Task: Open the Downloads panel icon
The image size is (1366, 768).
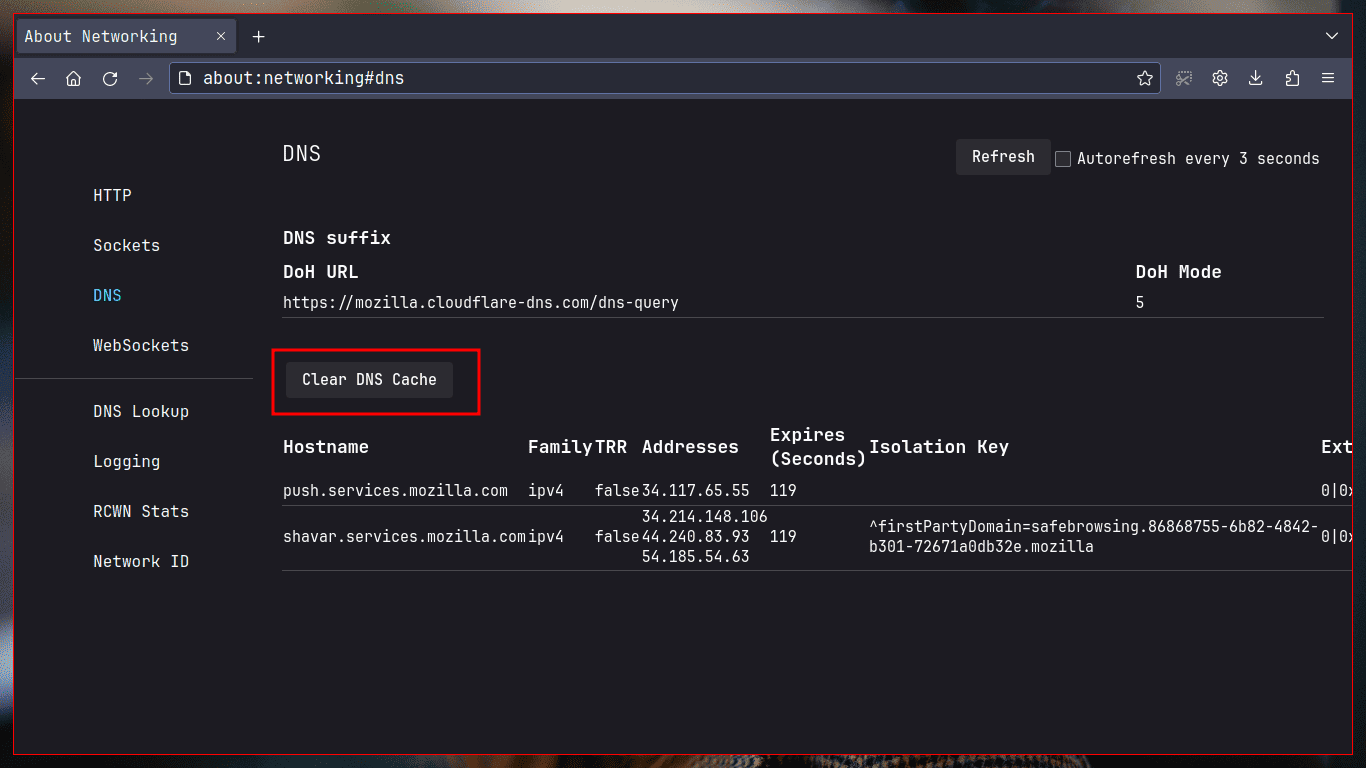Action: (1256, 77)
